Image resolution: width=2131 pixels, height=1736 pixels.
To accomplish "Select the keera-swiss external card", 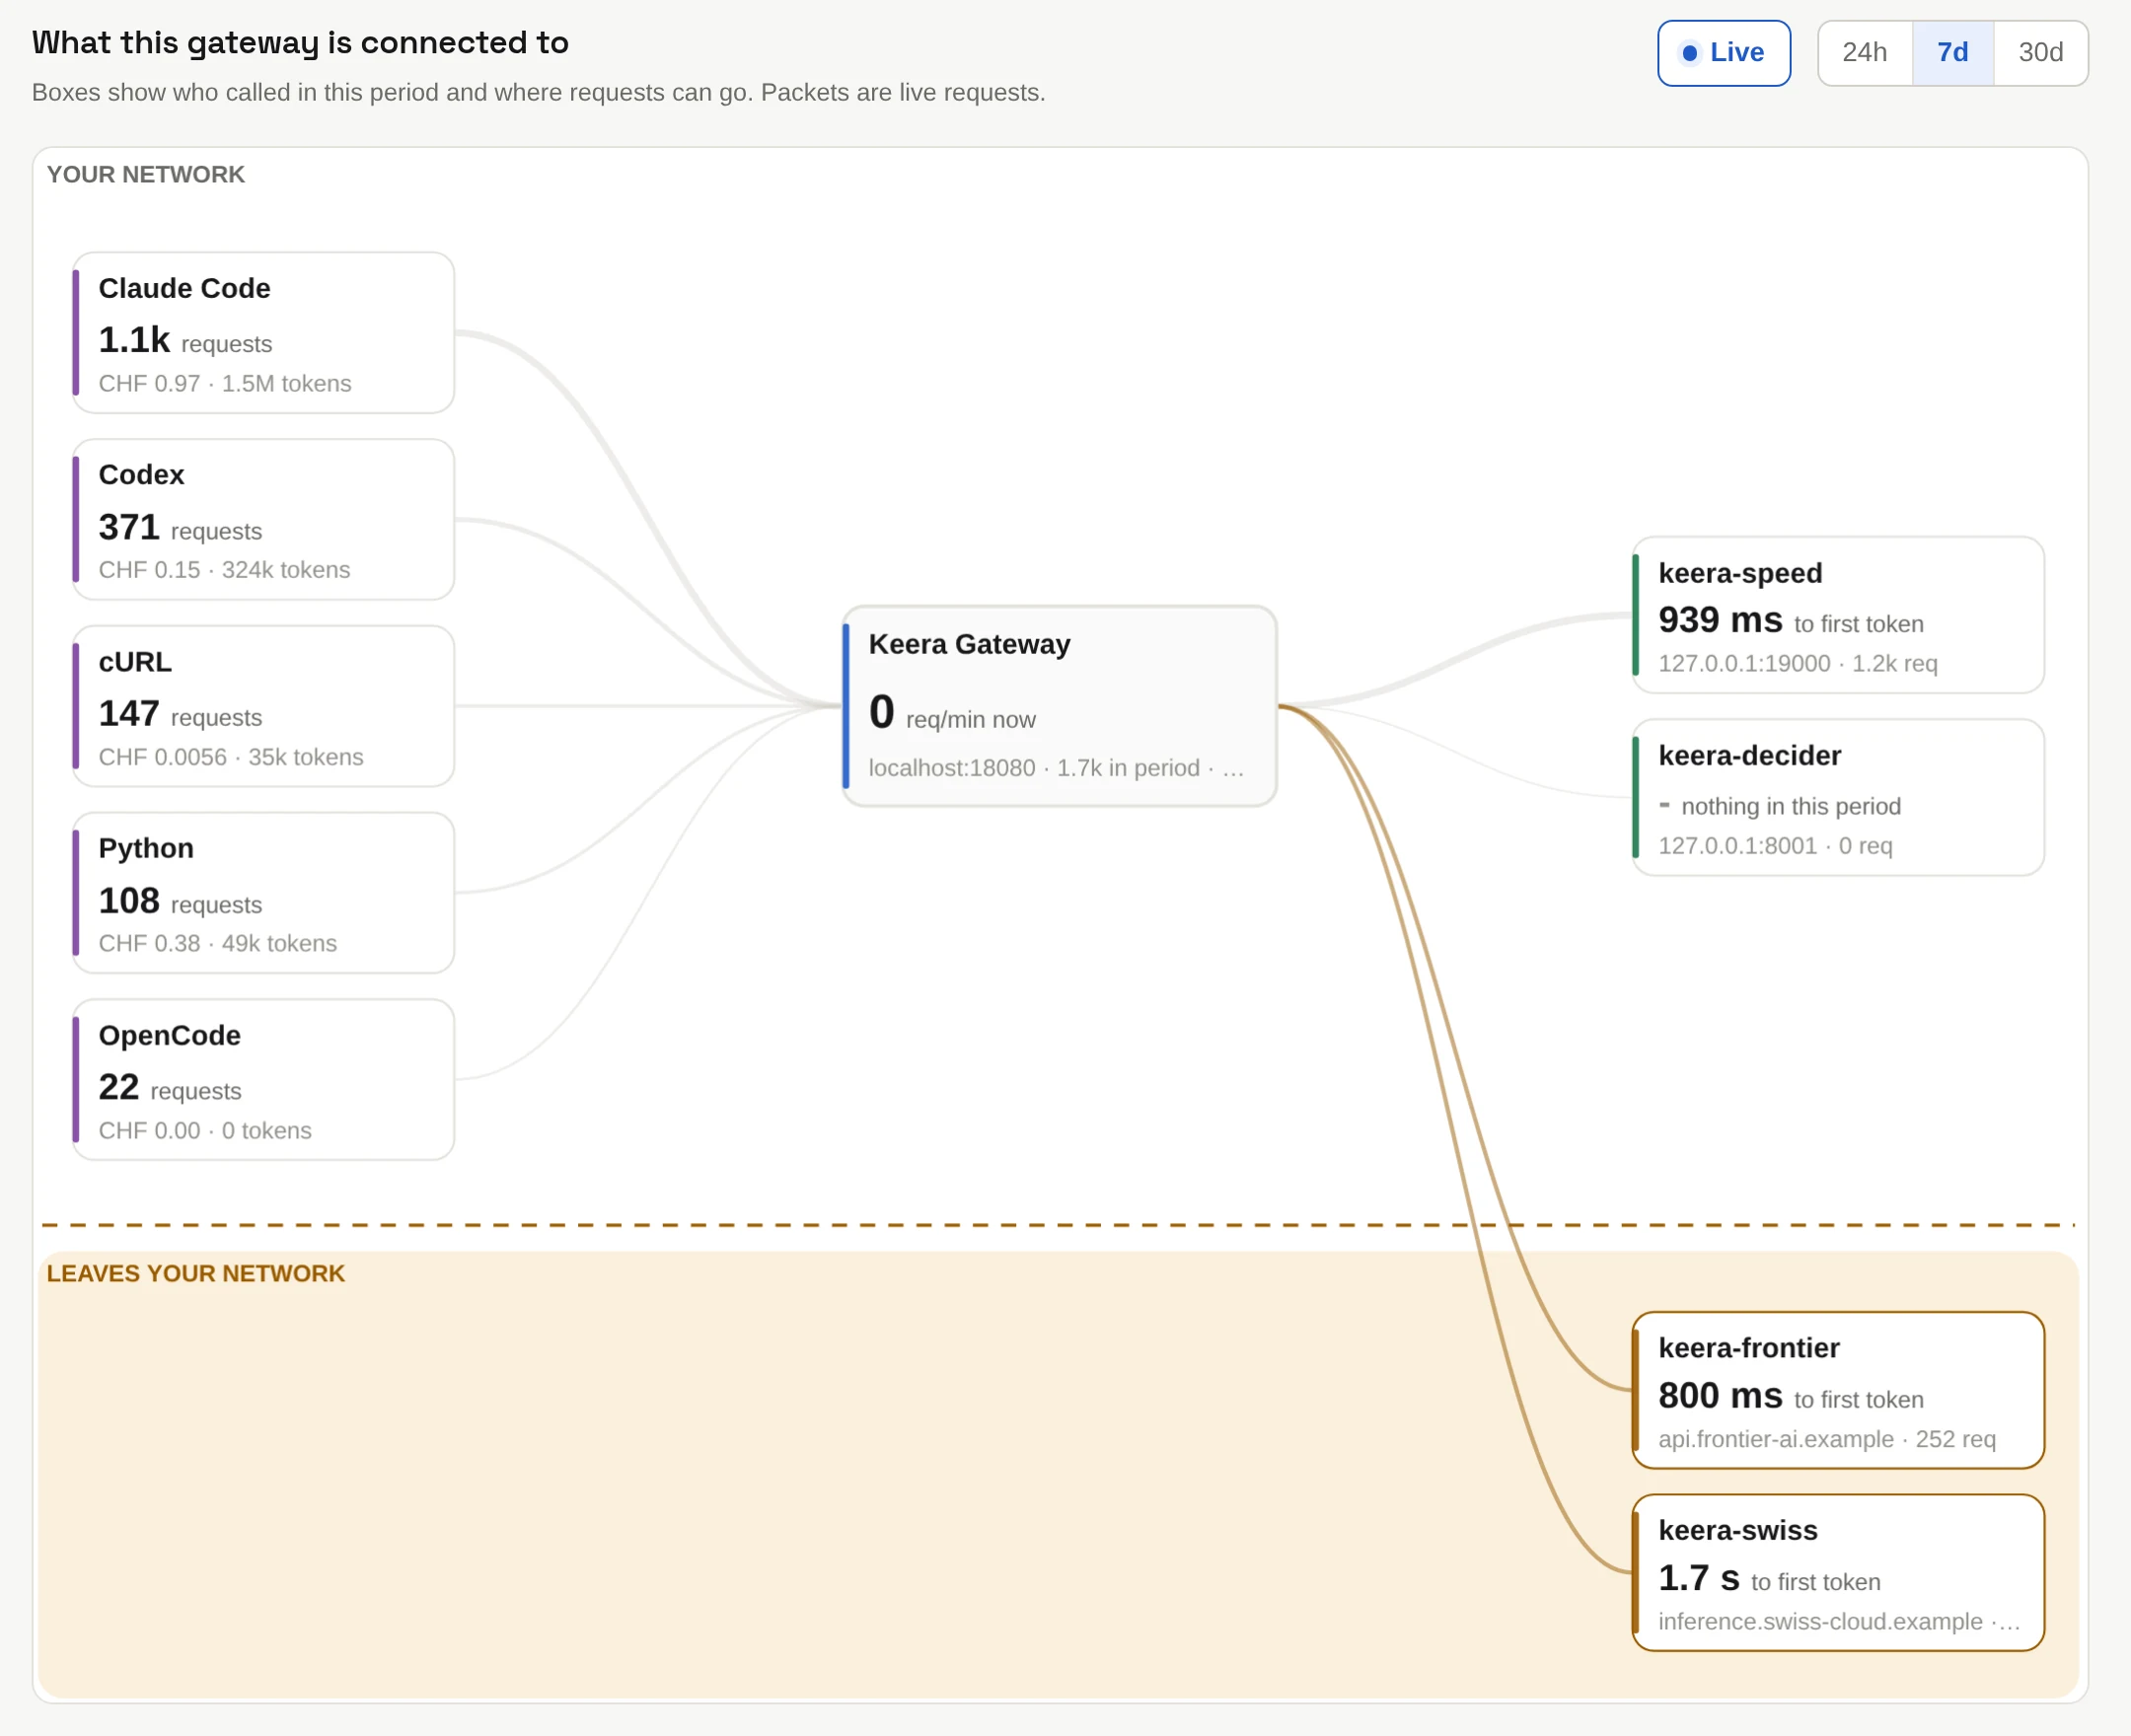I will click(x=1838, y=1573).
